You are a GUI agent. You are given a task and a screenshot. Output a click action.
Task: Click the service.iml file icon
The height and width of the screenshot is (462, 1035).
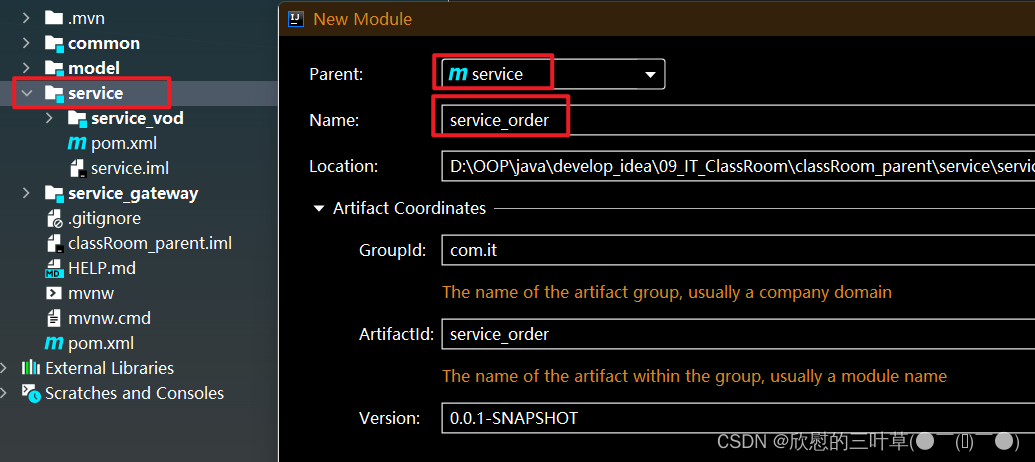click(x=78, y=168)
